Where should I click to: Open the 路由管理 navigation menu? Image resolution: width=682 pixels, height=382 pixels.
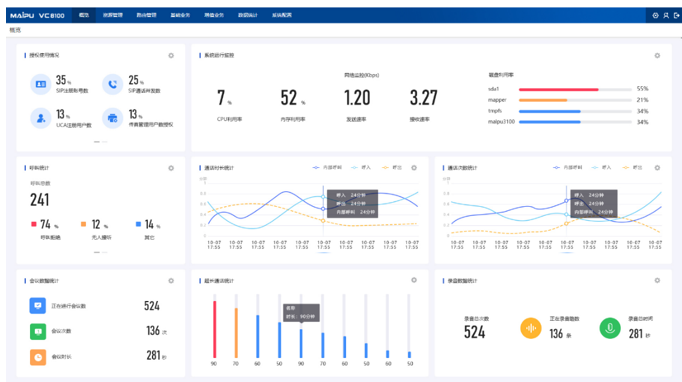coord(146,15)
